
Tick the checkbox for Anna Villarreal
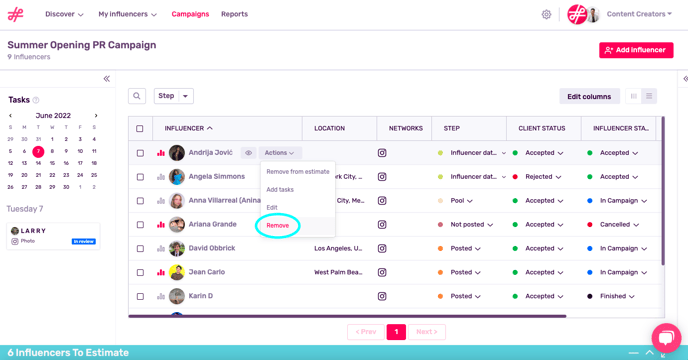tap(140, 201)
